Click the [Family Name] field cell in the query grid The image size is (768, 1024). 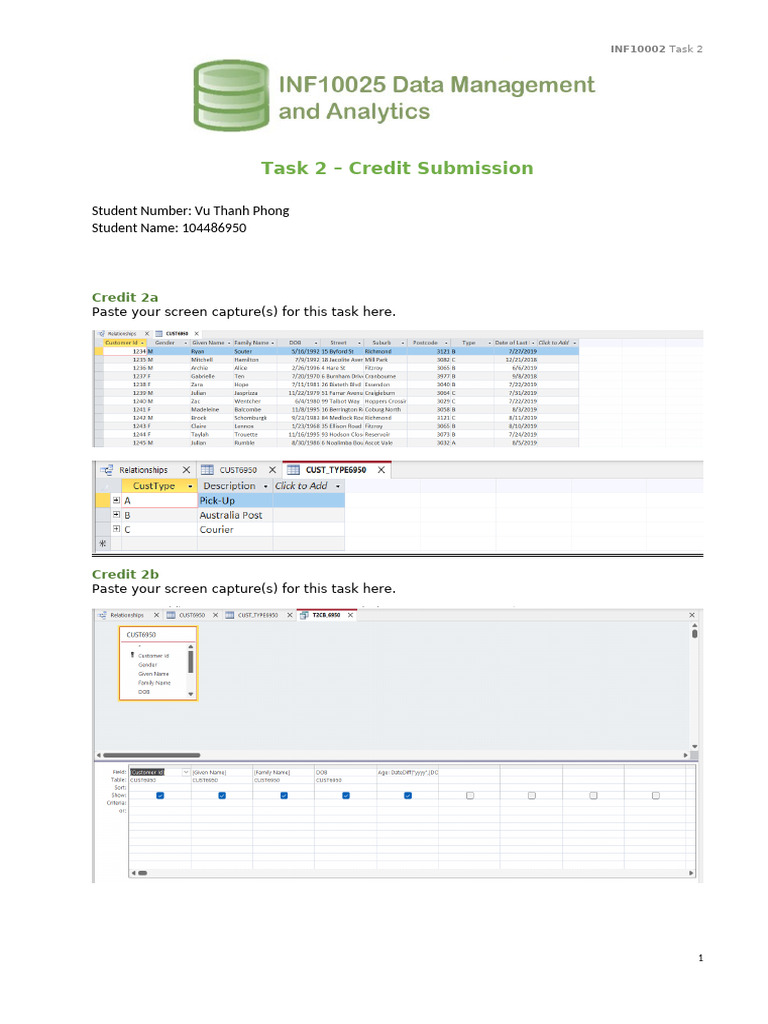click(x=284, y=773)
